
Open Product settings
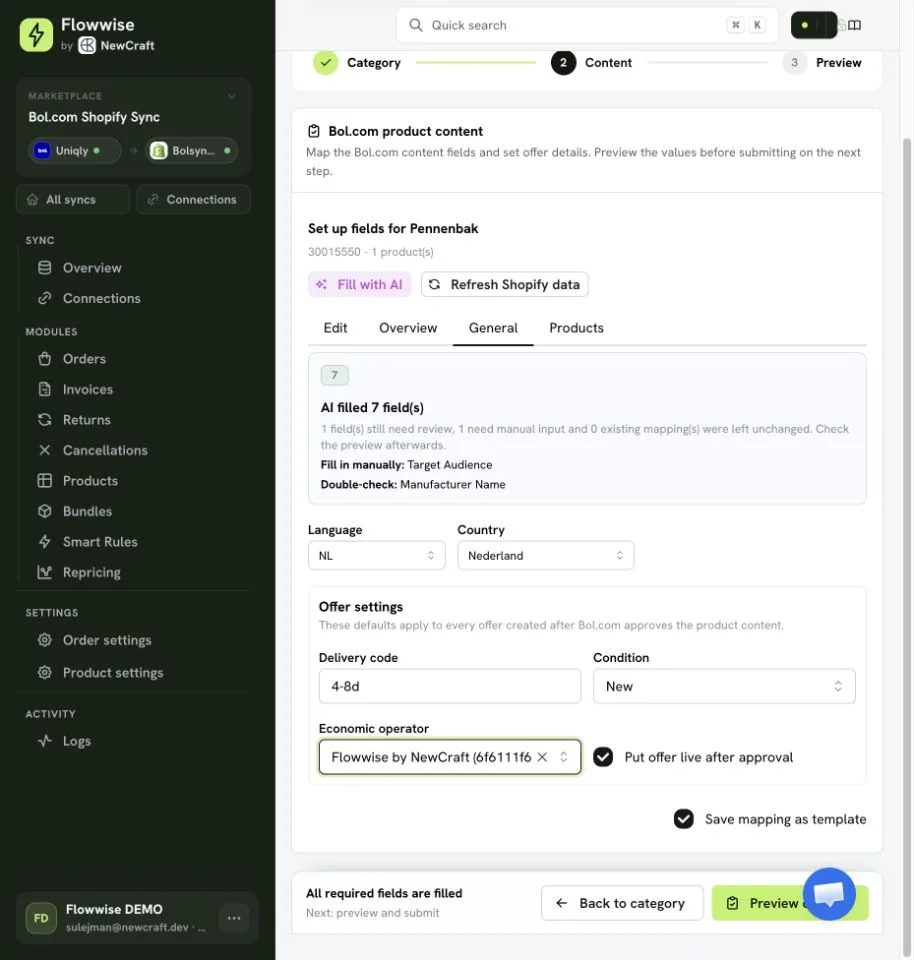pyautogui.click(x=113, y=673)
